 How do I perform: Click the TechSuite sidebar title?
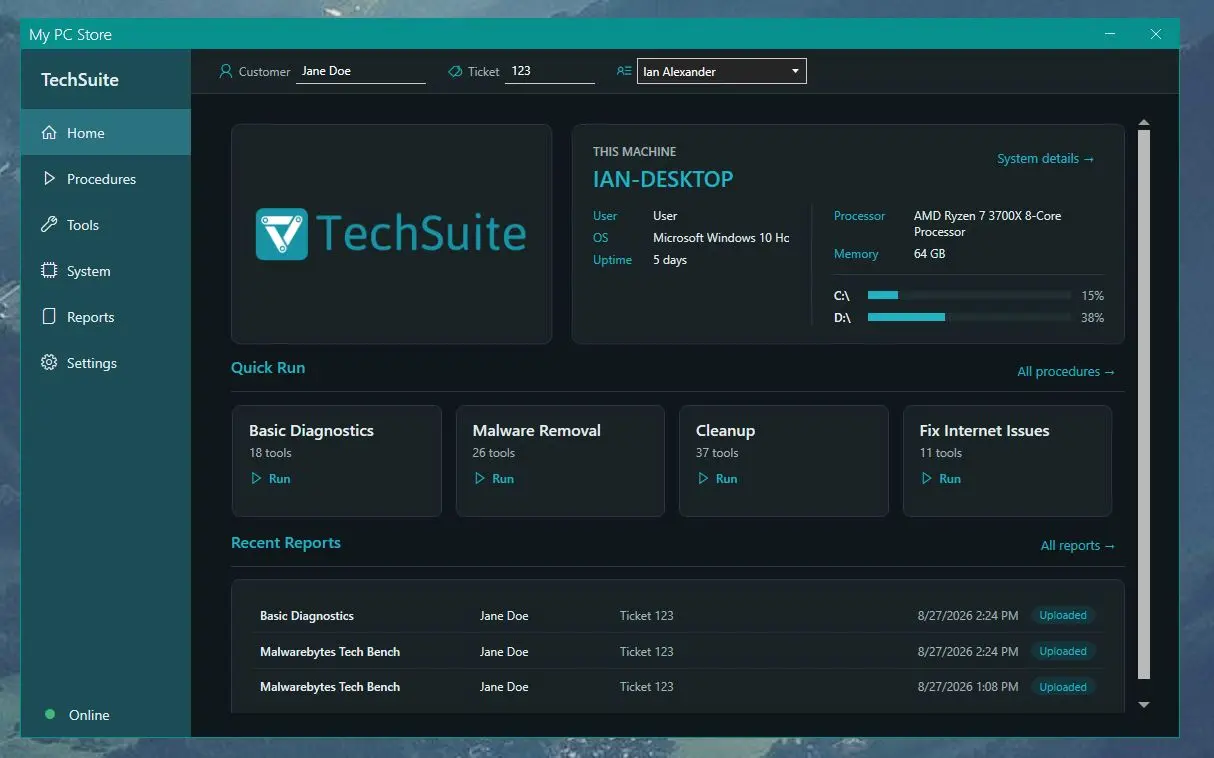[80, 80]
